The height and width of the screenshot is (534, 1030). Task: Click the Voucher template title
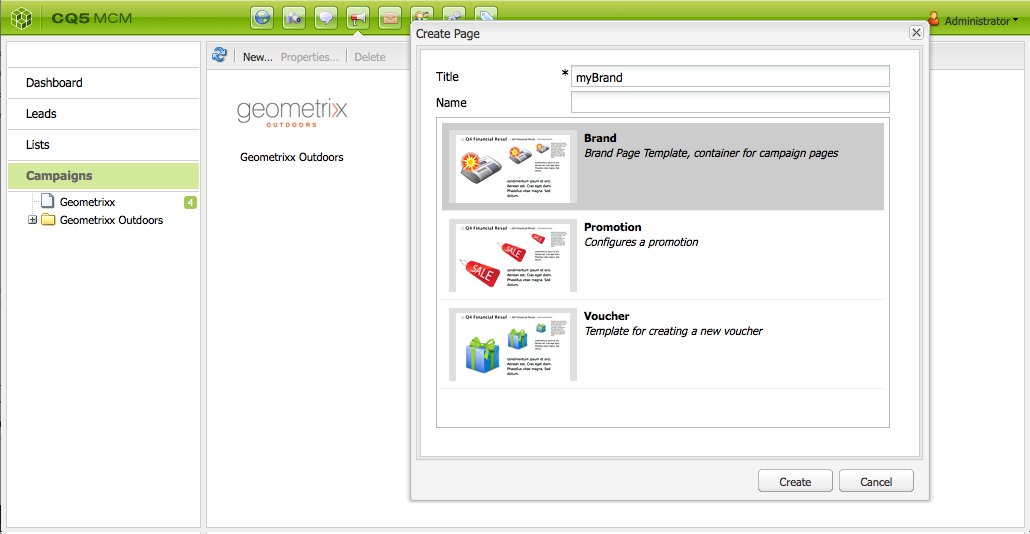(x=607, y=316)
